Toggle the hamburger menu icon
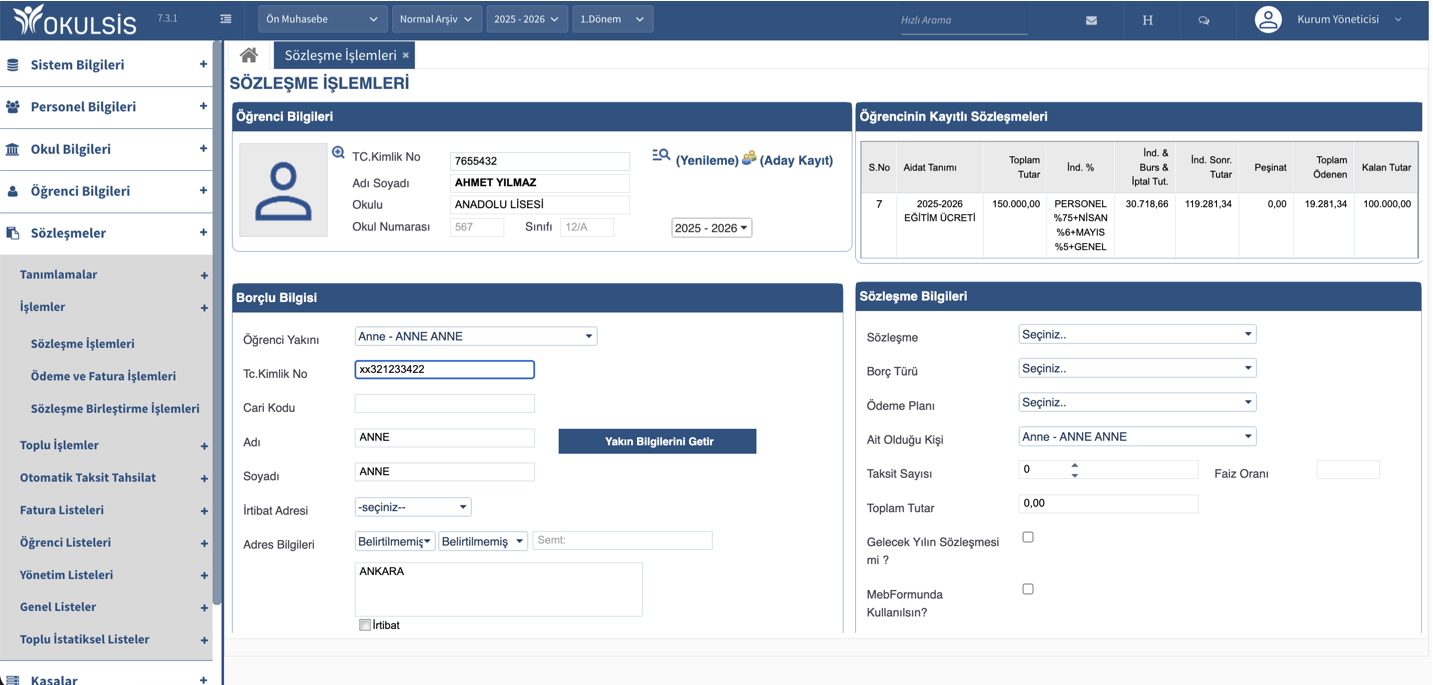 [226, 19]
